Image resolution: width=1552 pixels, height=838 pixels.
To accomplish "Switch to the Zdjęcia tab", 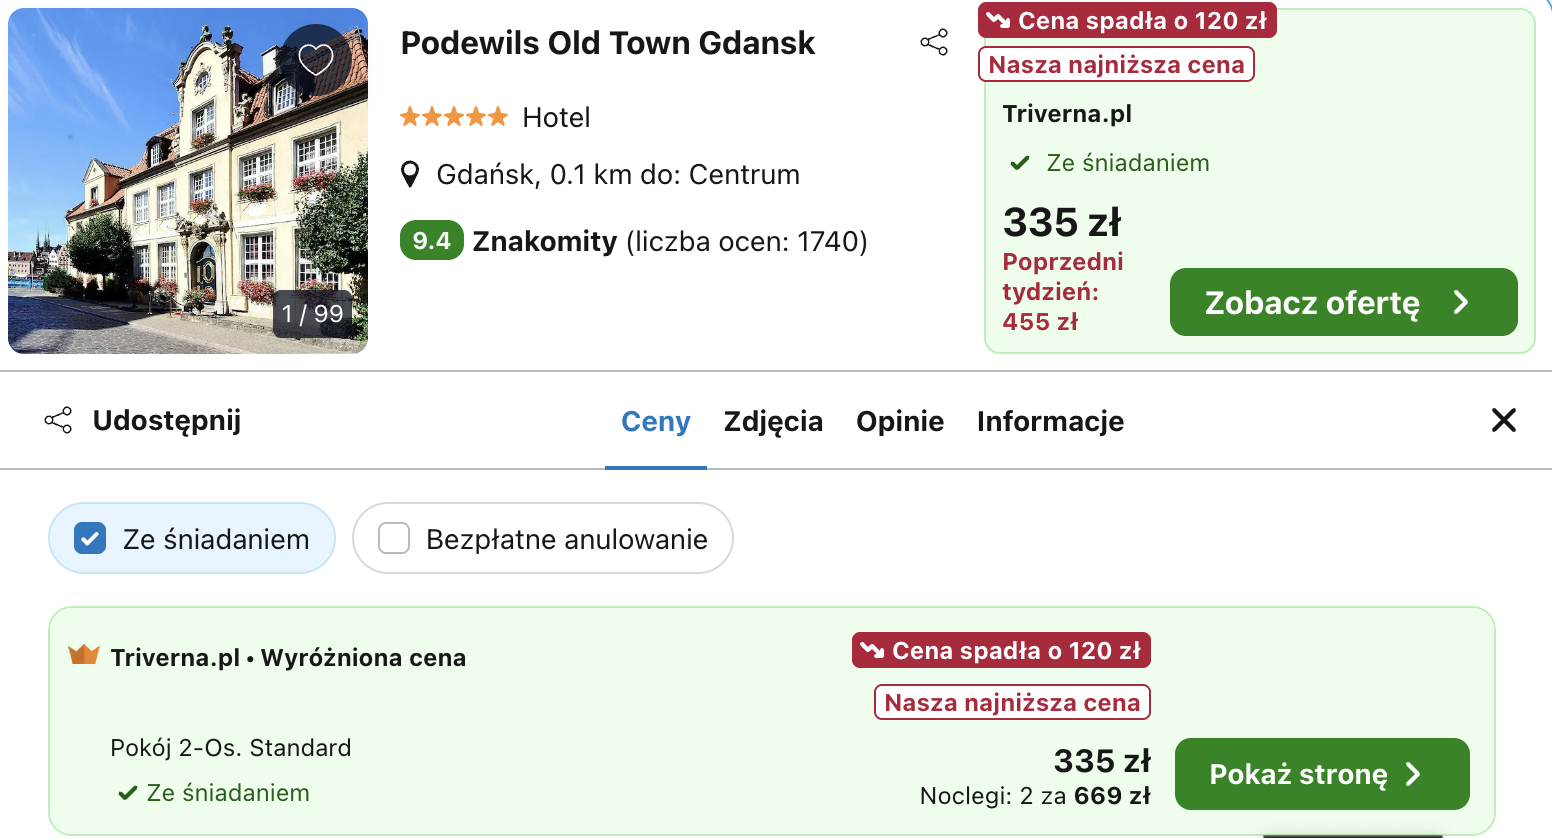I will coord(773,421).
